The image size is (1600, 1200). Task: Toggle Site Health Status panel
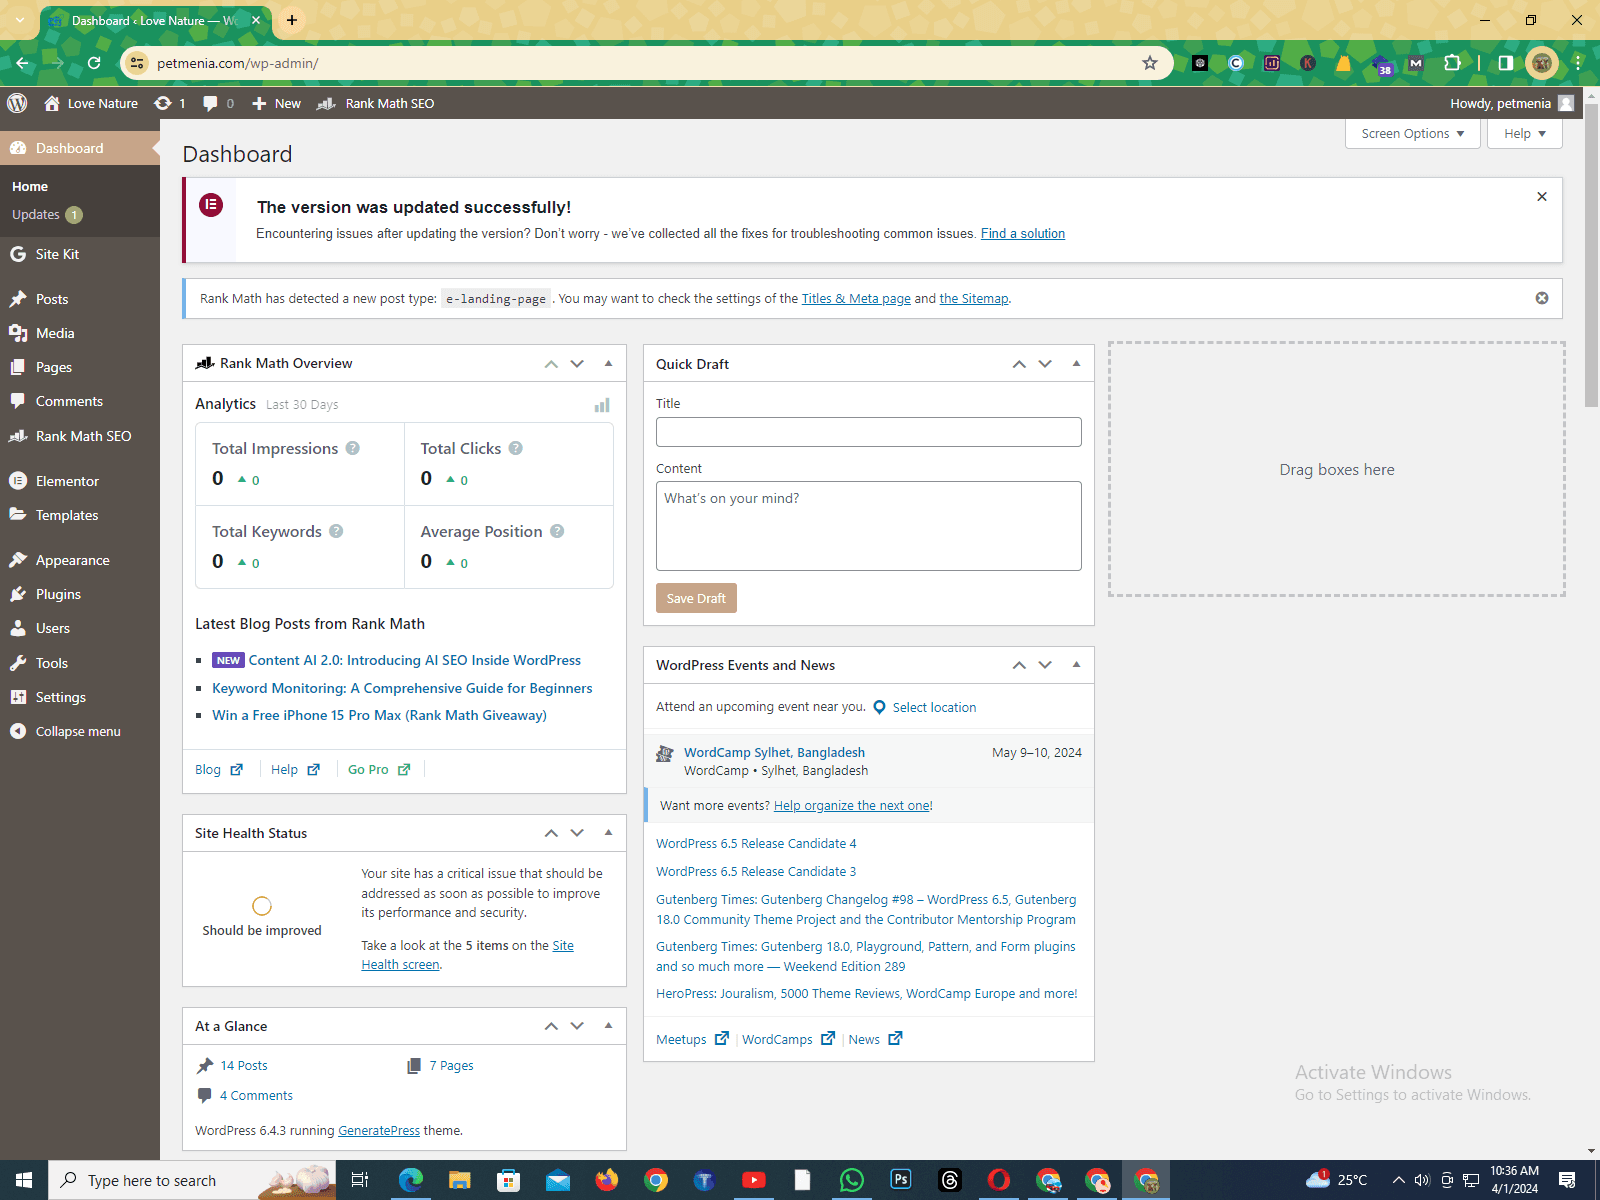click(608, 833)
